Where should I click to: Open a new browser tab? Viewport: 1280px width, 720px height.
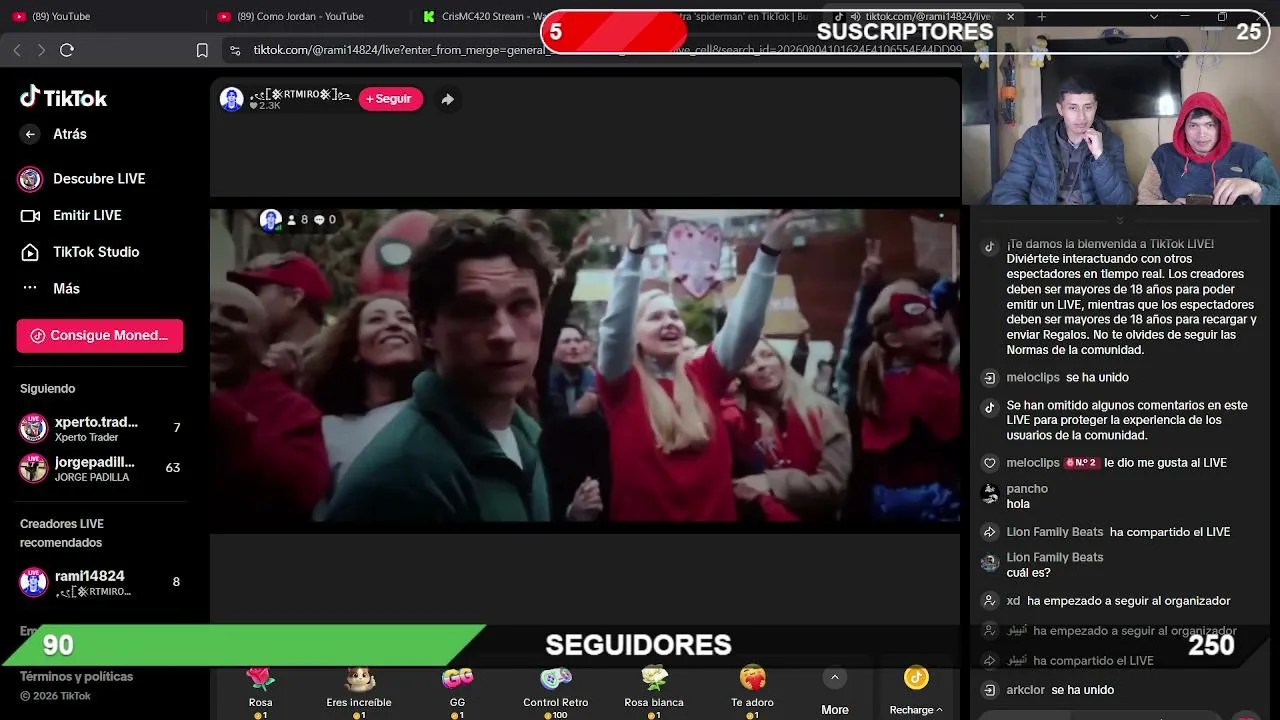point(1041,16)
